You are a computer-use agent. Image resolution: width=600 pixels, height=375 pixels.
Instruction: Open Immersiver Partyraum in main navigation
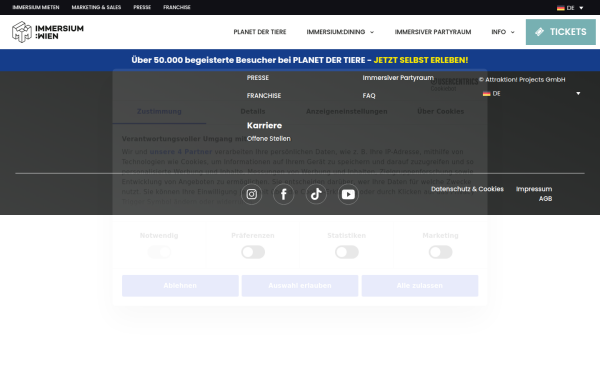433,32
